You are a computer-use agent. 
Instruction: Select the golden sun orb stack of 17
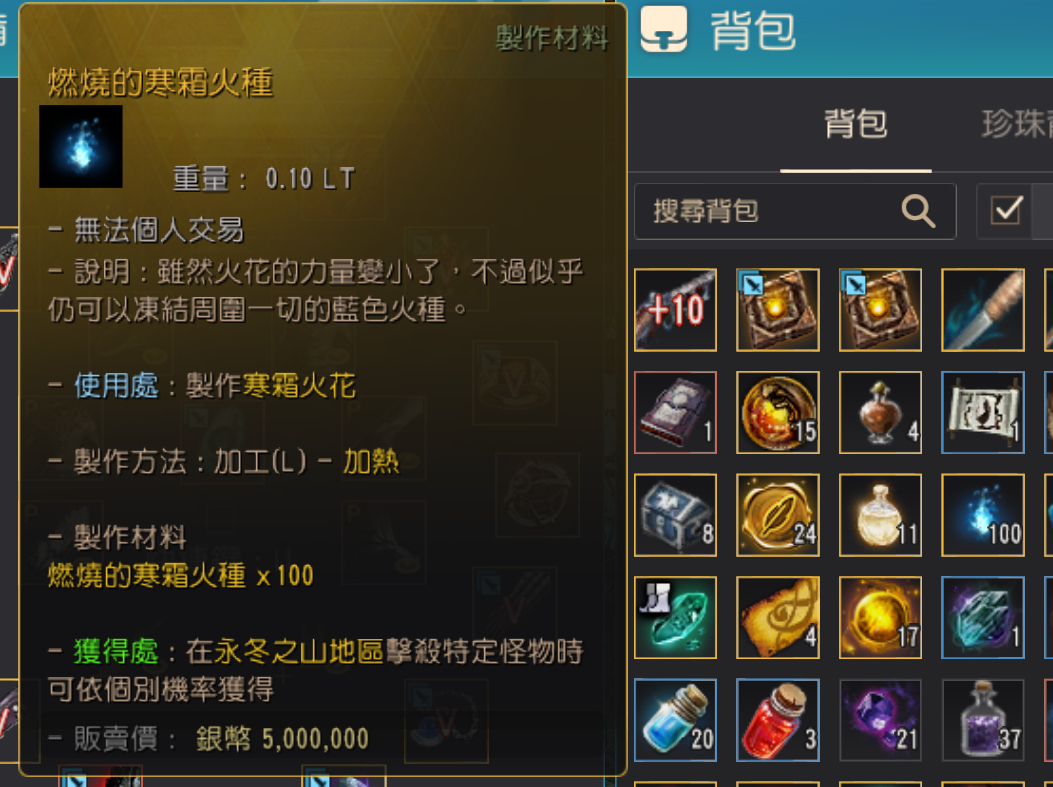coord(880,617)
